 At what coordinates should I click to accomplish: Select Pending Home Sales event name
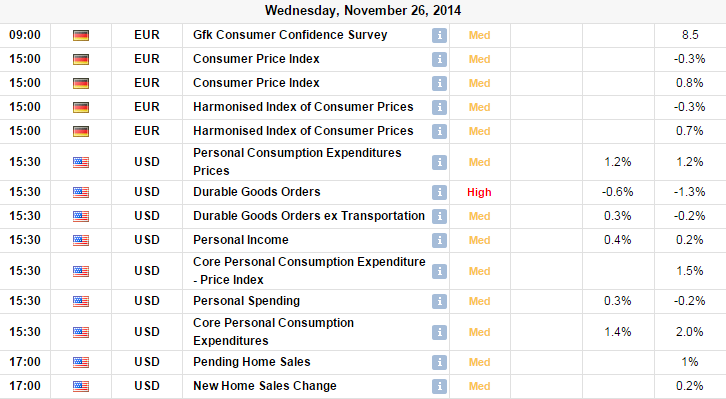point(251,362)
